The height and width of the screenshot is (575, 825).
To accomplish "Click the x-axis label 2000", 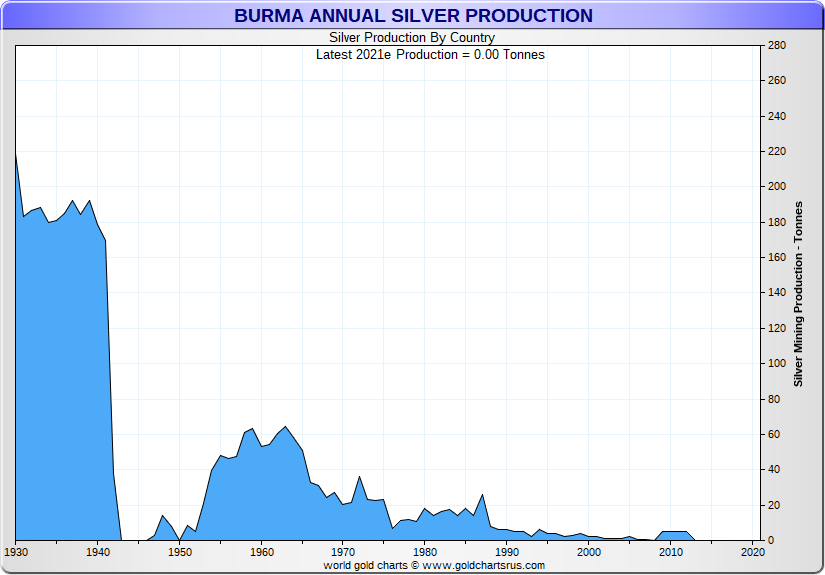I will (x=588, y=552).
